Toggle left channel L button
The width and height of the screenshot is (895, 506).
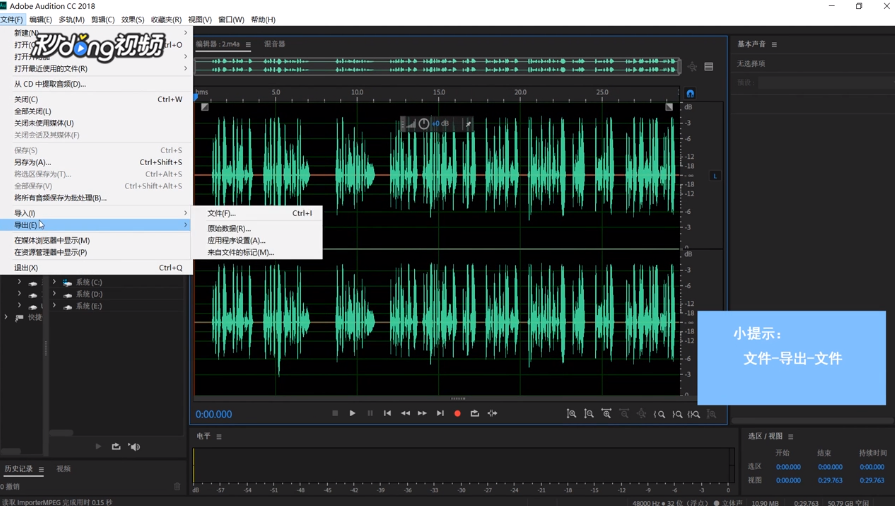[x=715, y=176]
